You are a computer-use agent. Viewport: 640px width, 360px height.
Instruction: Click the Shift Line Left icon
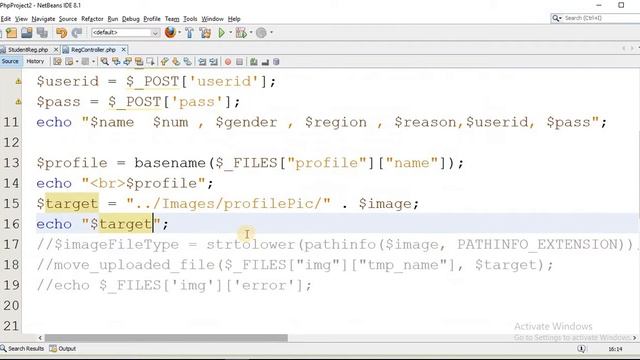pos(202,62)
